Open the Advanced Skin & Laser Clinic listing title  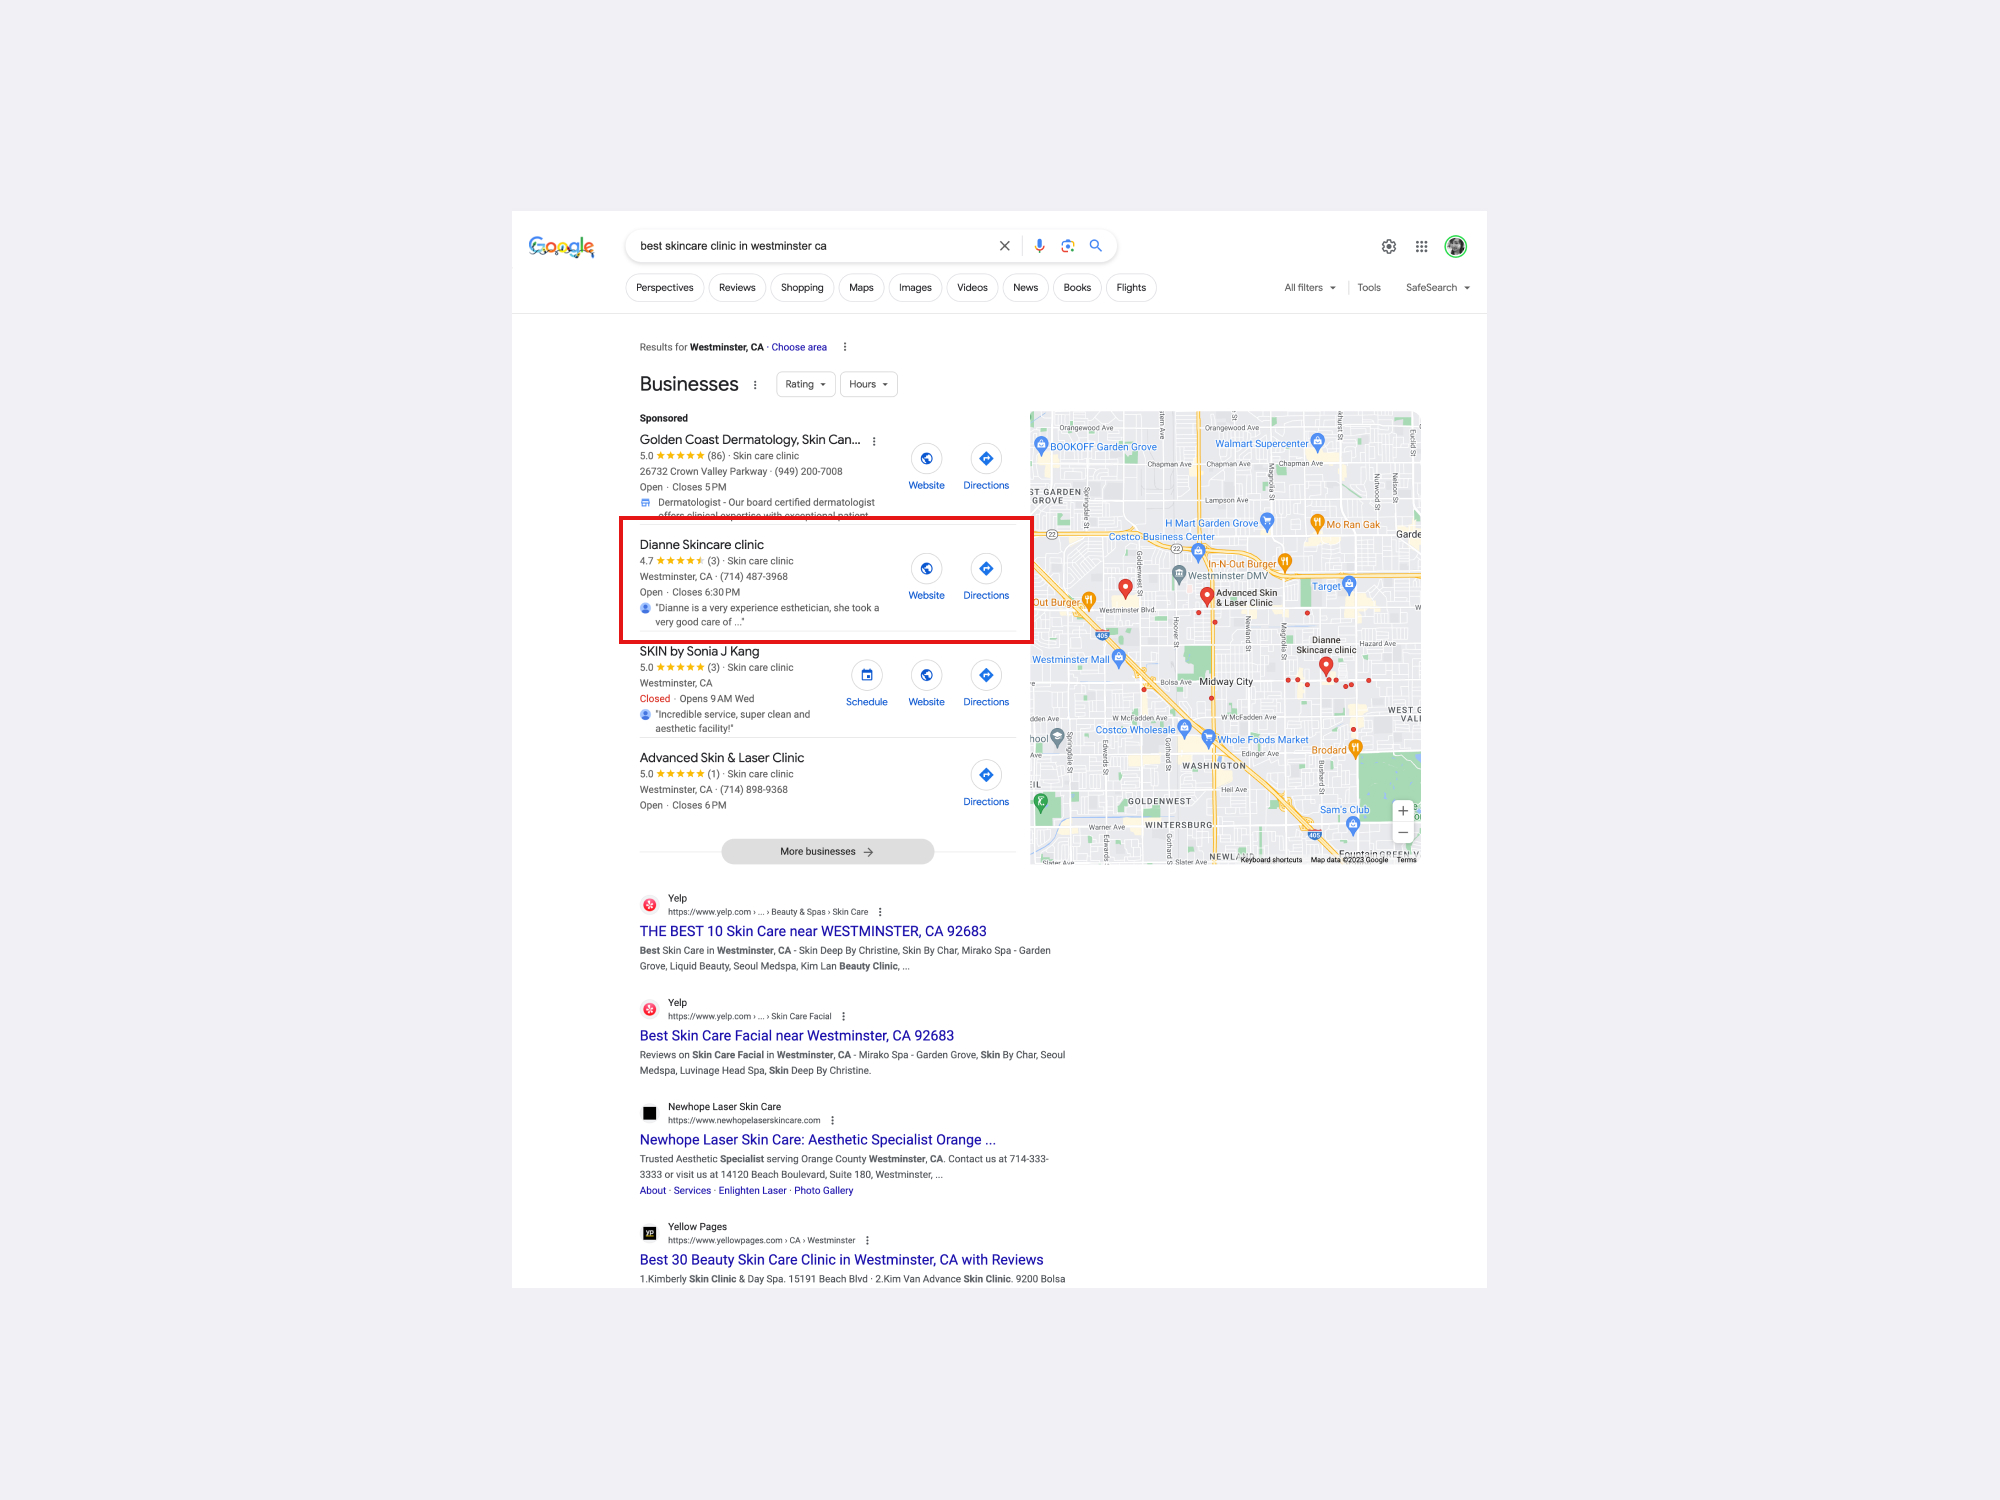tap(721, 758)
